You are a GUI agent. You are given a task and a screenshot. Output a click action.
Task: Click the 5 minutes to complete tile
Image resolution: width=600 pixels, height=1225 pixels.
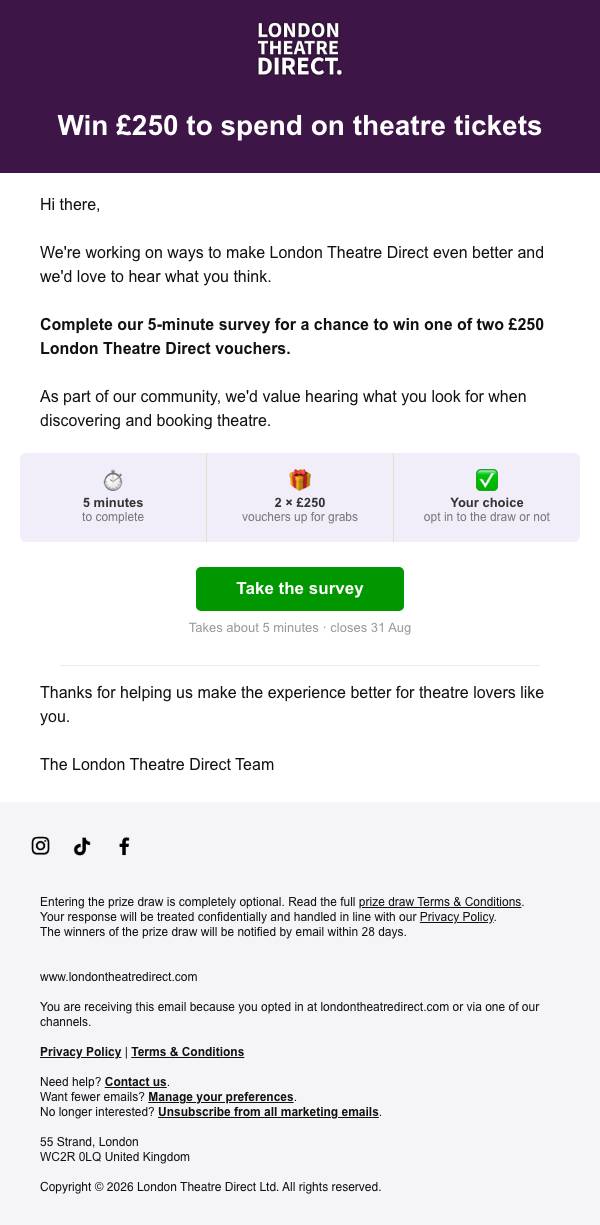(x=113, y=498)
